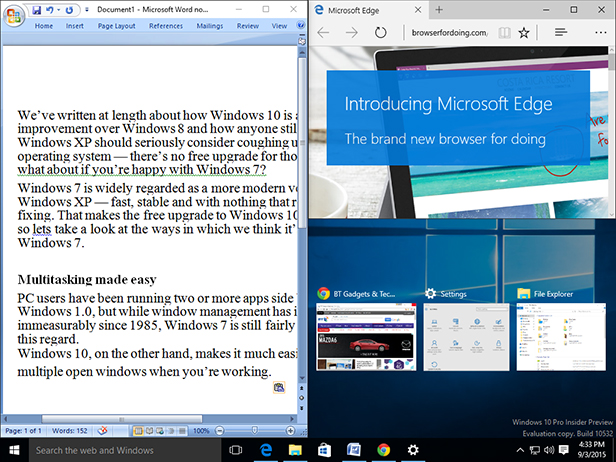Click the Word icon on the taskbar
The image size is (616, 462).
tap(354, 450)
